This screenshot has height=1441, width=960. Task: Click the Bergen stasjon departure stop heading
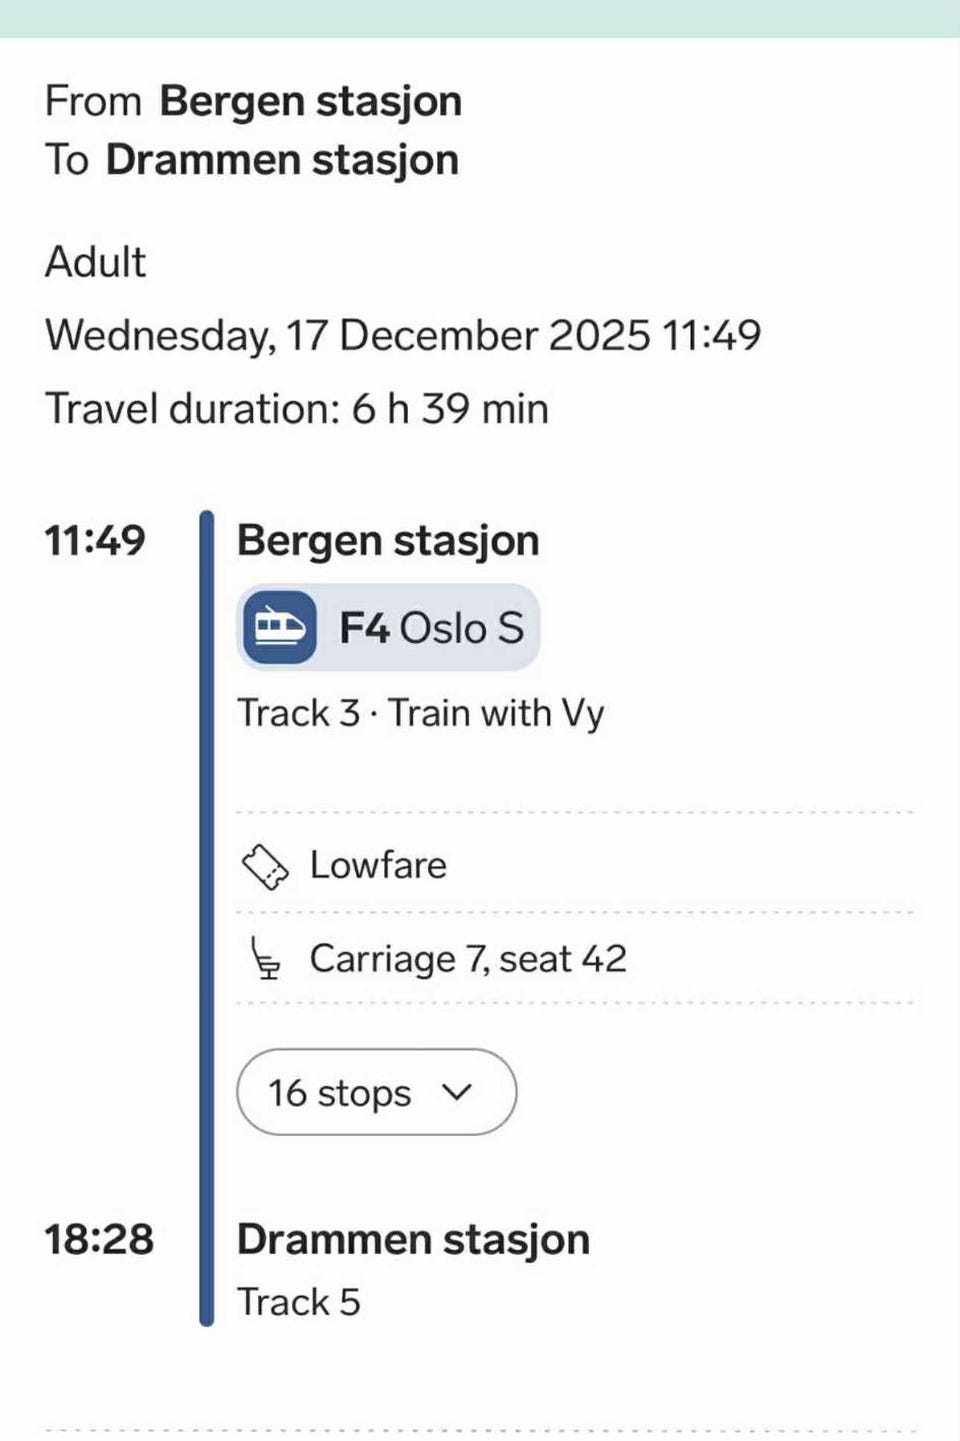coord(388,540)
